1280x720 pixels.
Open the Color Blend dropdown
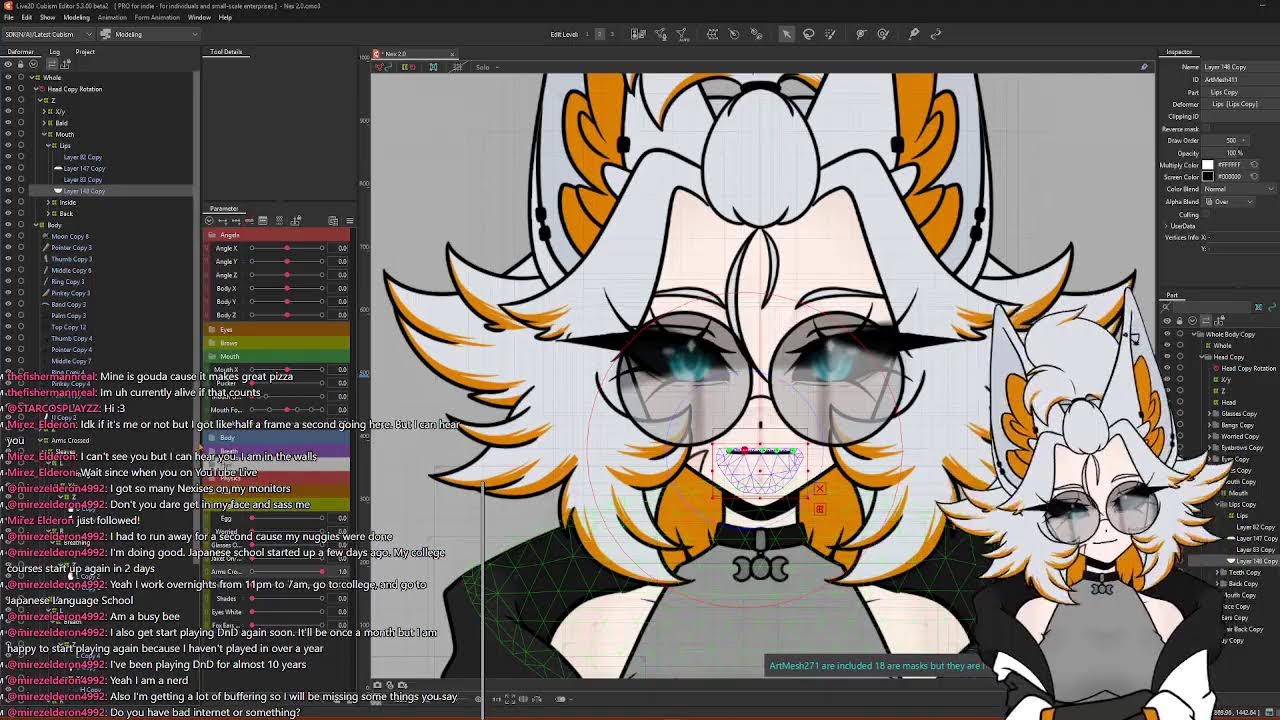tap(1239, 189)
